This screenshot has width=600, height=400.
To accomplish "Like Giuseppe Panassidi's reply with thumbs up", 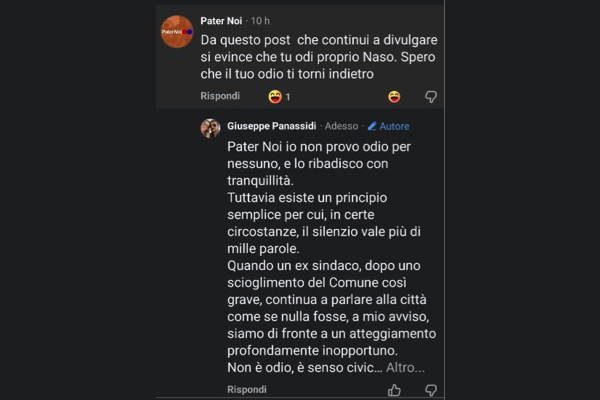I will coord(394,389).
